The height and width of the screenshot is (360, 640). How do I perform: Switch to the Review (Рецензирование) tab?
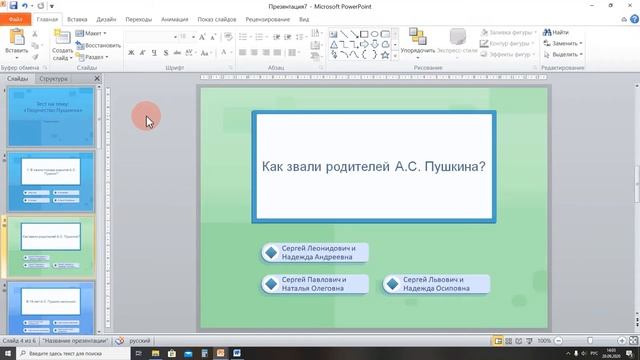tap(268, 19)
